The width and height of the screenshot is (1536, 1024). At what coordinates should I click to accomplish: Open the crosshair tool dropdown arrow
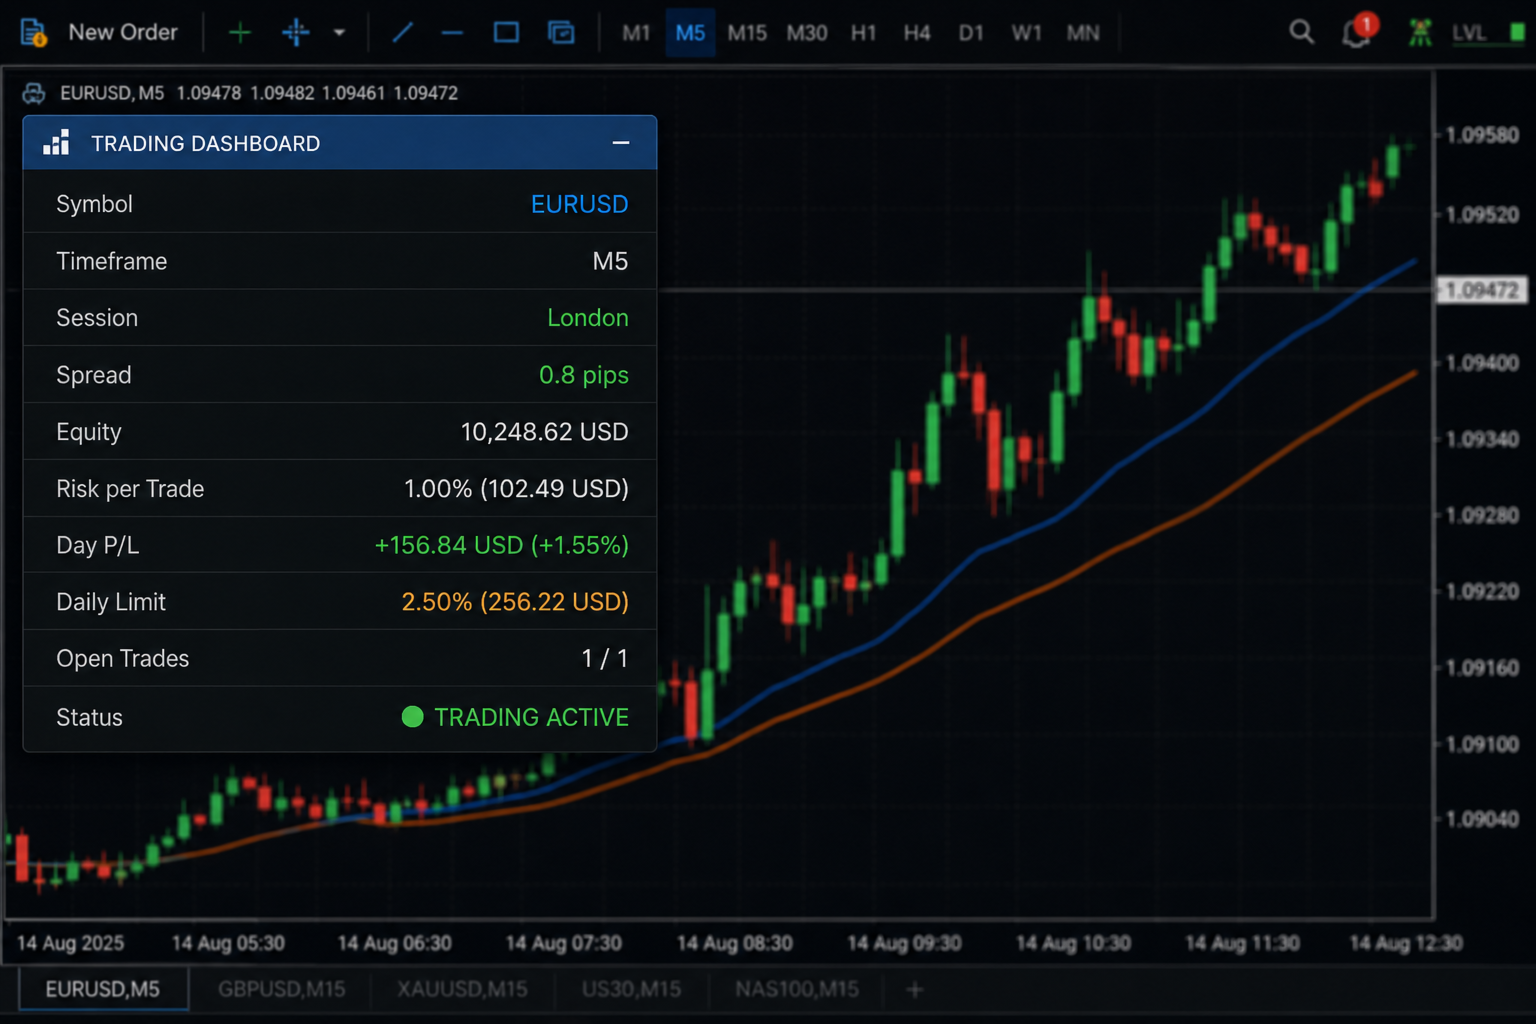pos(339,33)
